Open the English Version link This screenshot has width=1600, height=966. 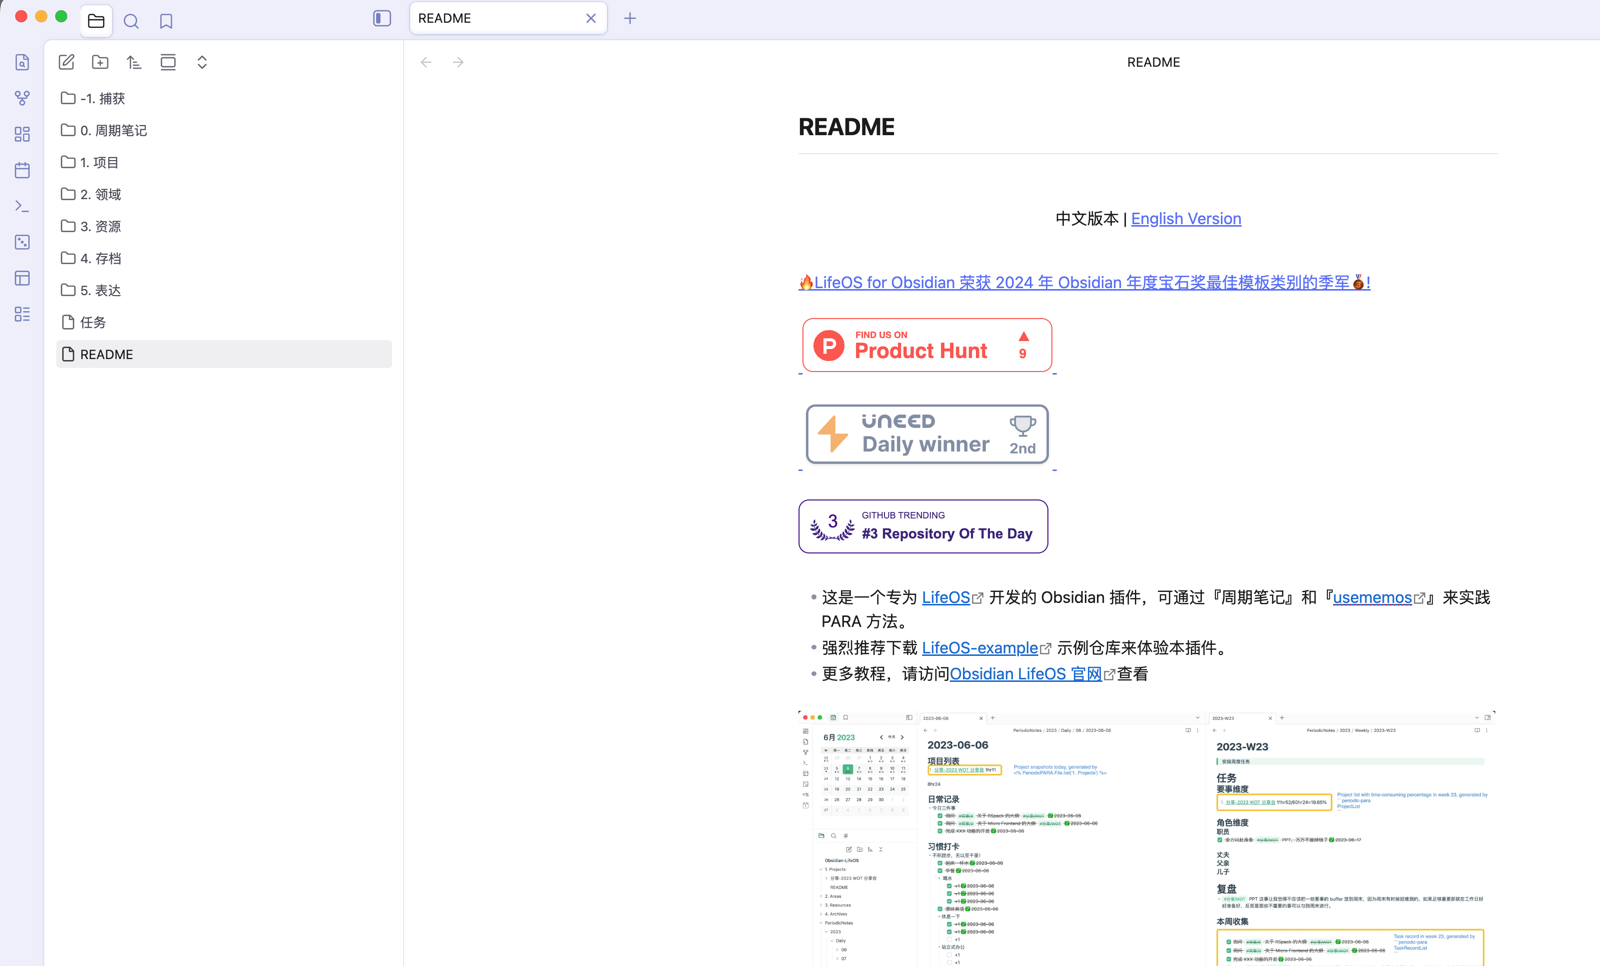1186,218
